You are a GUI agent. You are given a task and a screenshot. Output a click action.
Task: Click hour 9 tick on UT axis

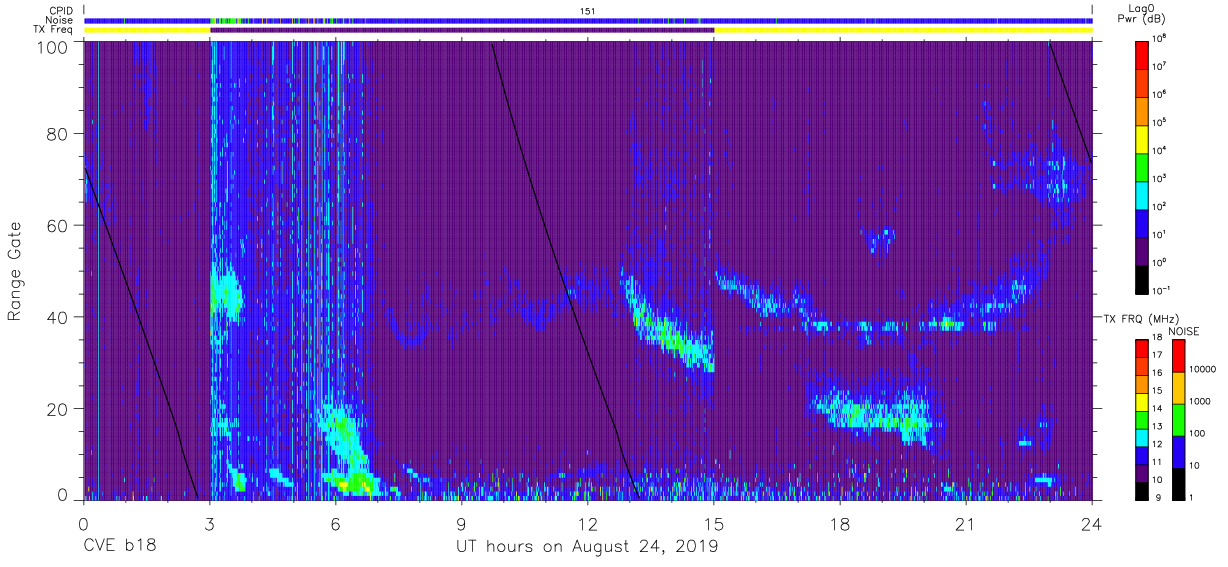(x=461, y=523)
